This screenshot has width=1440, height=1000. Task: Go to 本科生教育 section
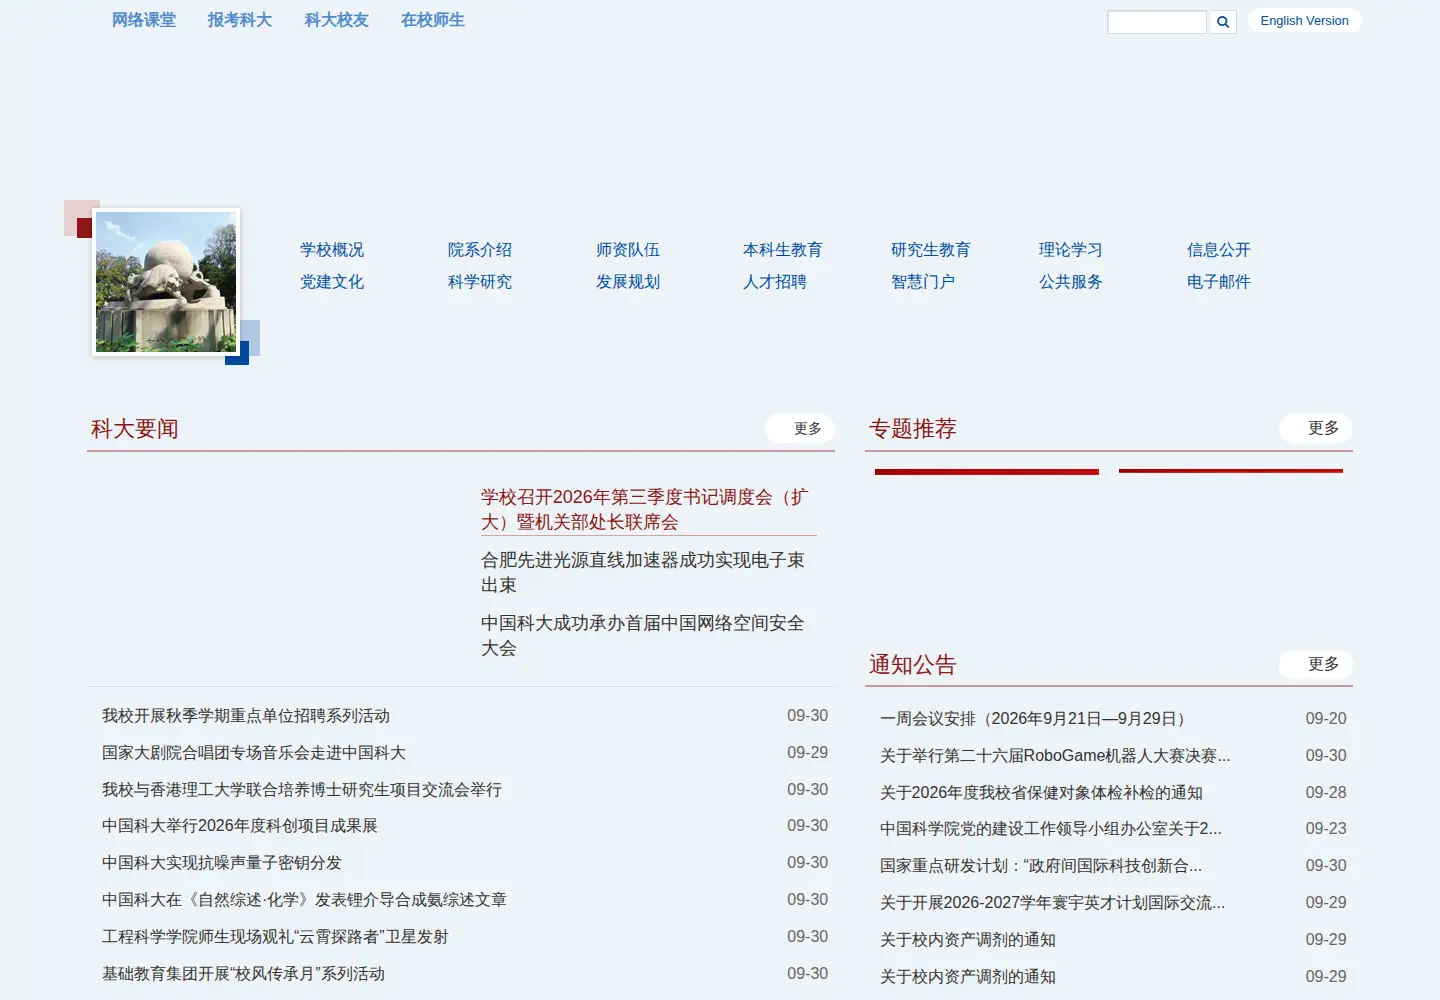[x=783, y=250]
